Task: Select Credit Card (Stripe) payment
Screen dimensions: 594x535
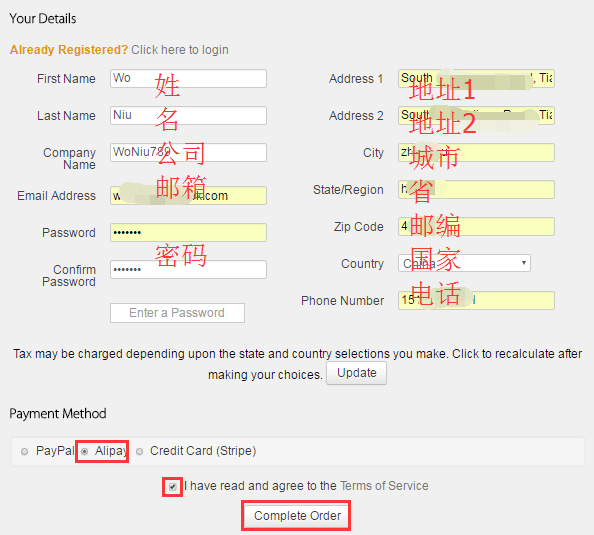Action: [x=140, y=451]
